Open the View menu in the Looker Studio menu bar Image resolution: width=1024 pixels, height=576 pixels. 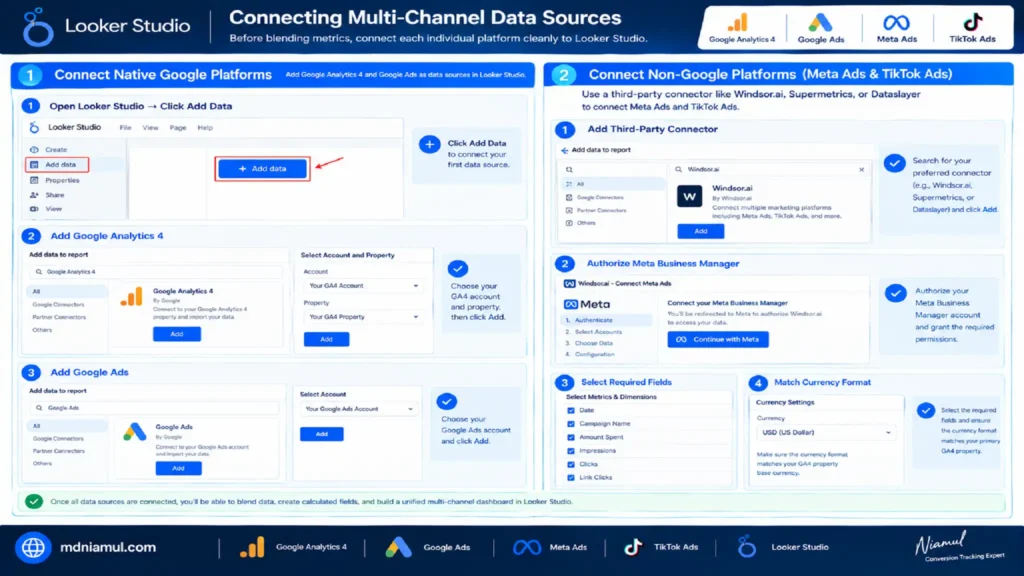click(150, 128)
